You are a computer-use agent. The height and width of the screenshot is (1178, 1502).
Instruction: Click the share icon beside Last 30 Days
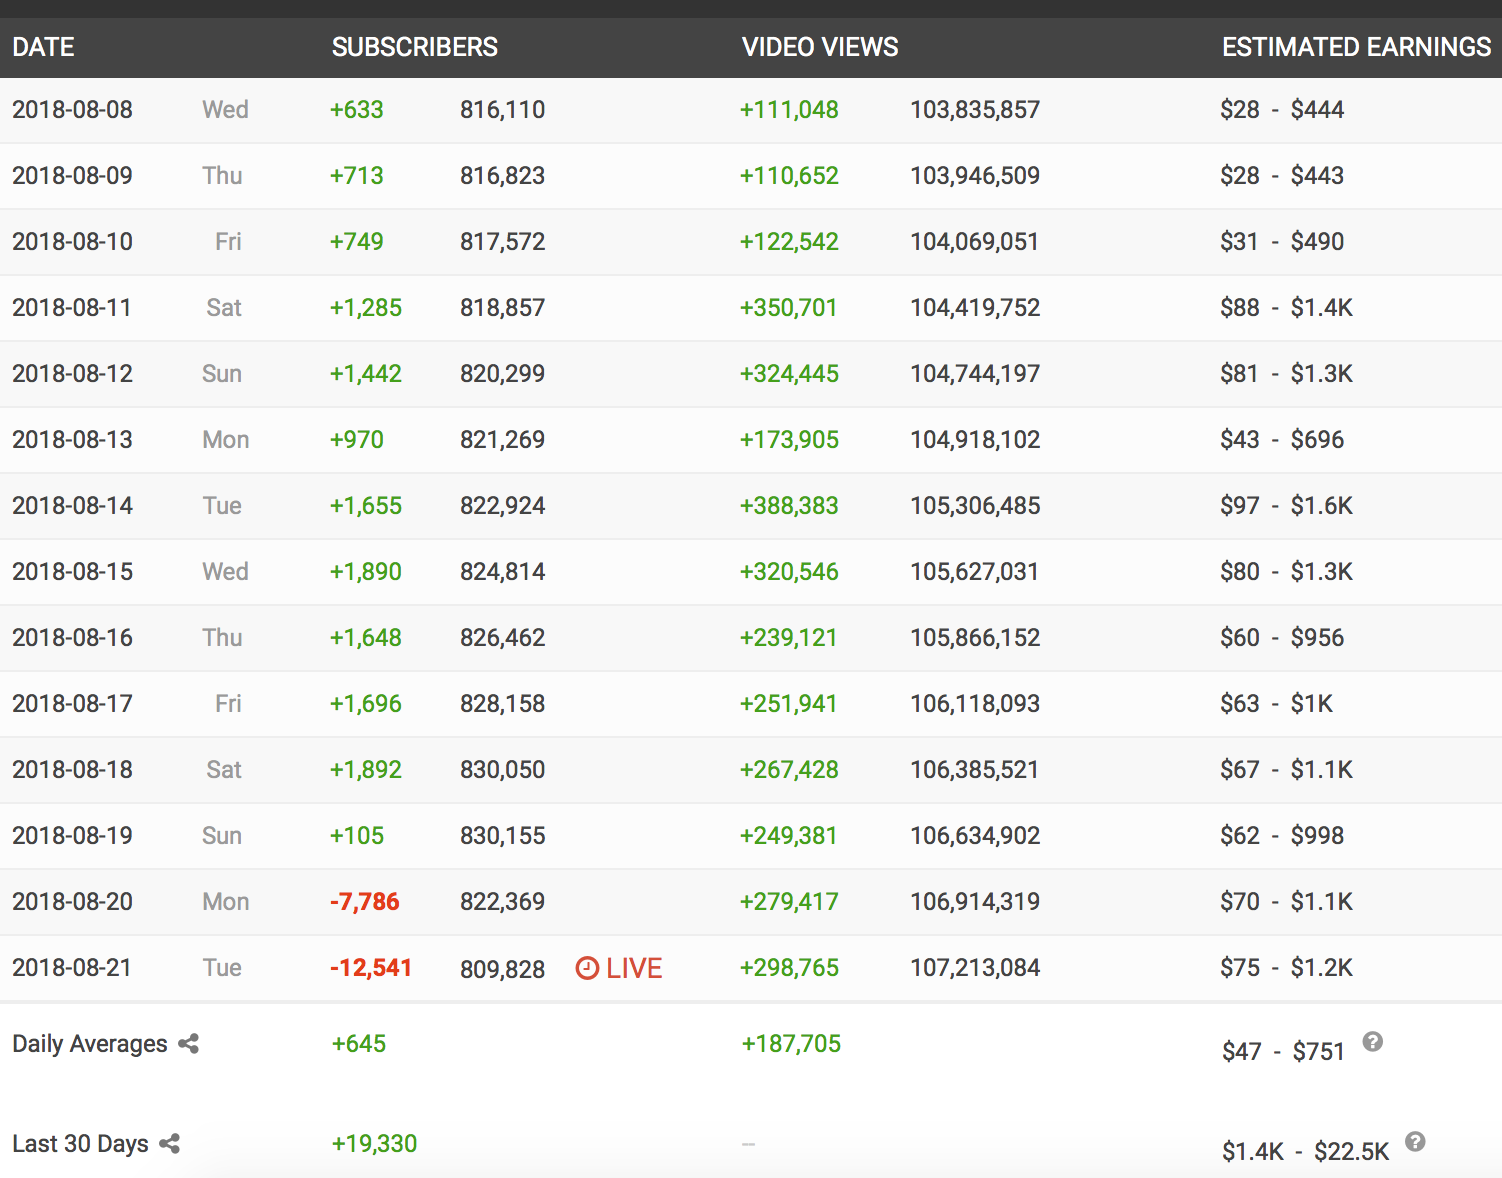[x=170, y=1144]
